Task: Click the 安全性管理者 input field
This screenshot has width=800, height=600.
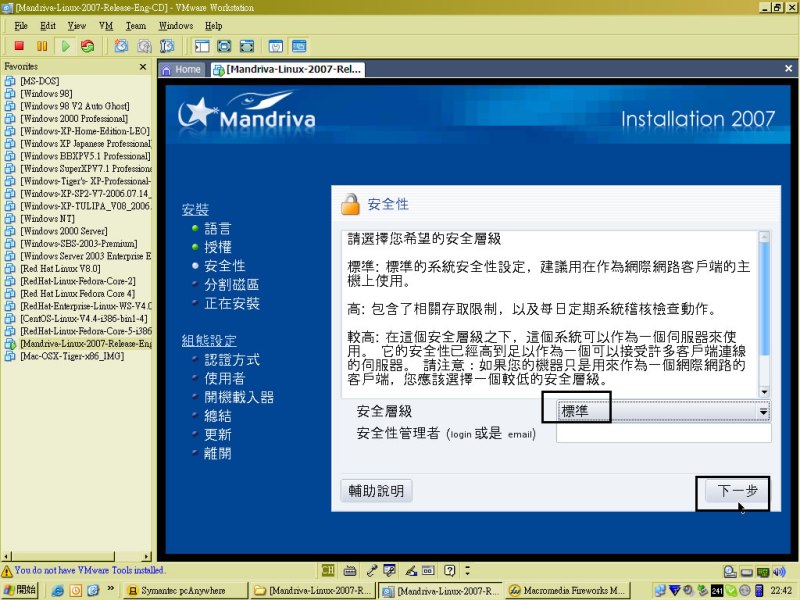Action: click(663, 434)
